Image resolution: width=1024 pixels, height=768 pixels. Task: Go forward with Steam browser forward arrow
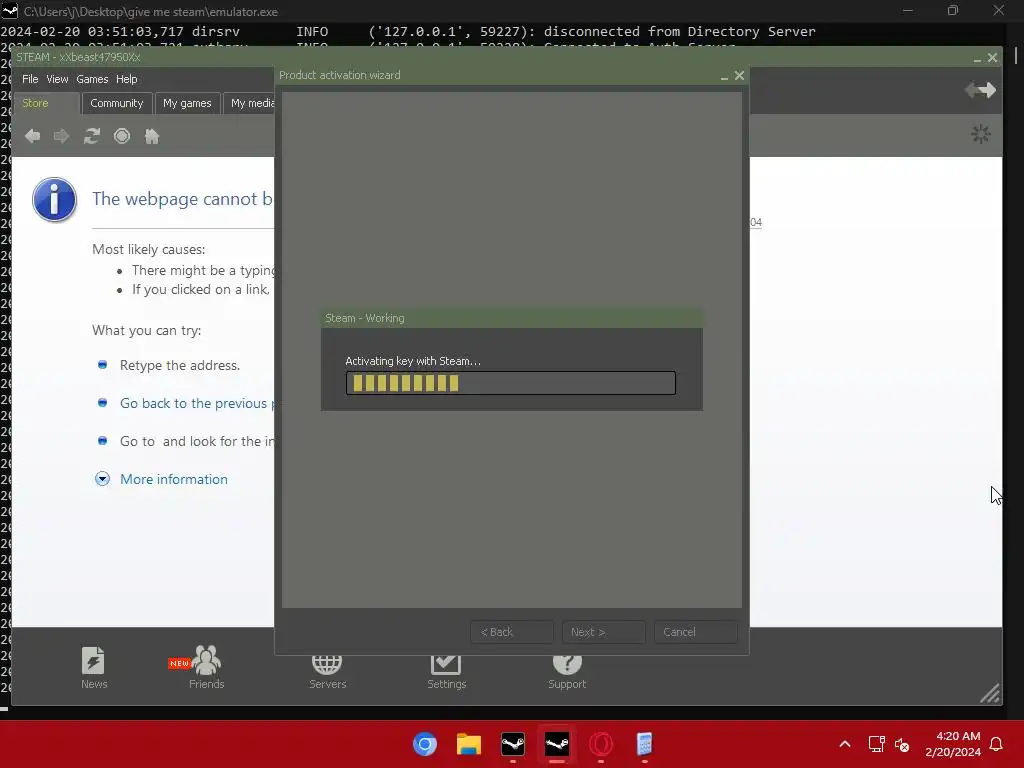[61, 136]
